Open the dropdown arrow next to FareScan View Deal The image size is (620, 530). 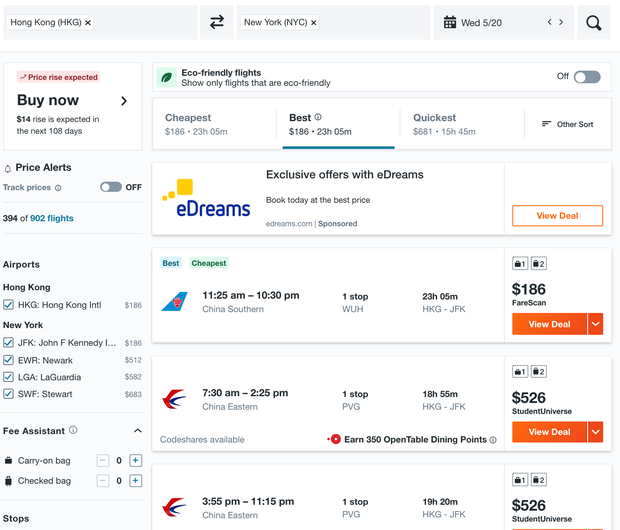pos(596,324)
